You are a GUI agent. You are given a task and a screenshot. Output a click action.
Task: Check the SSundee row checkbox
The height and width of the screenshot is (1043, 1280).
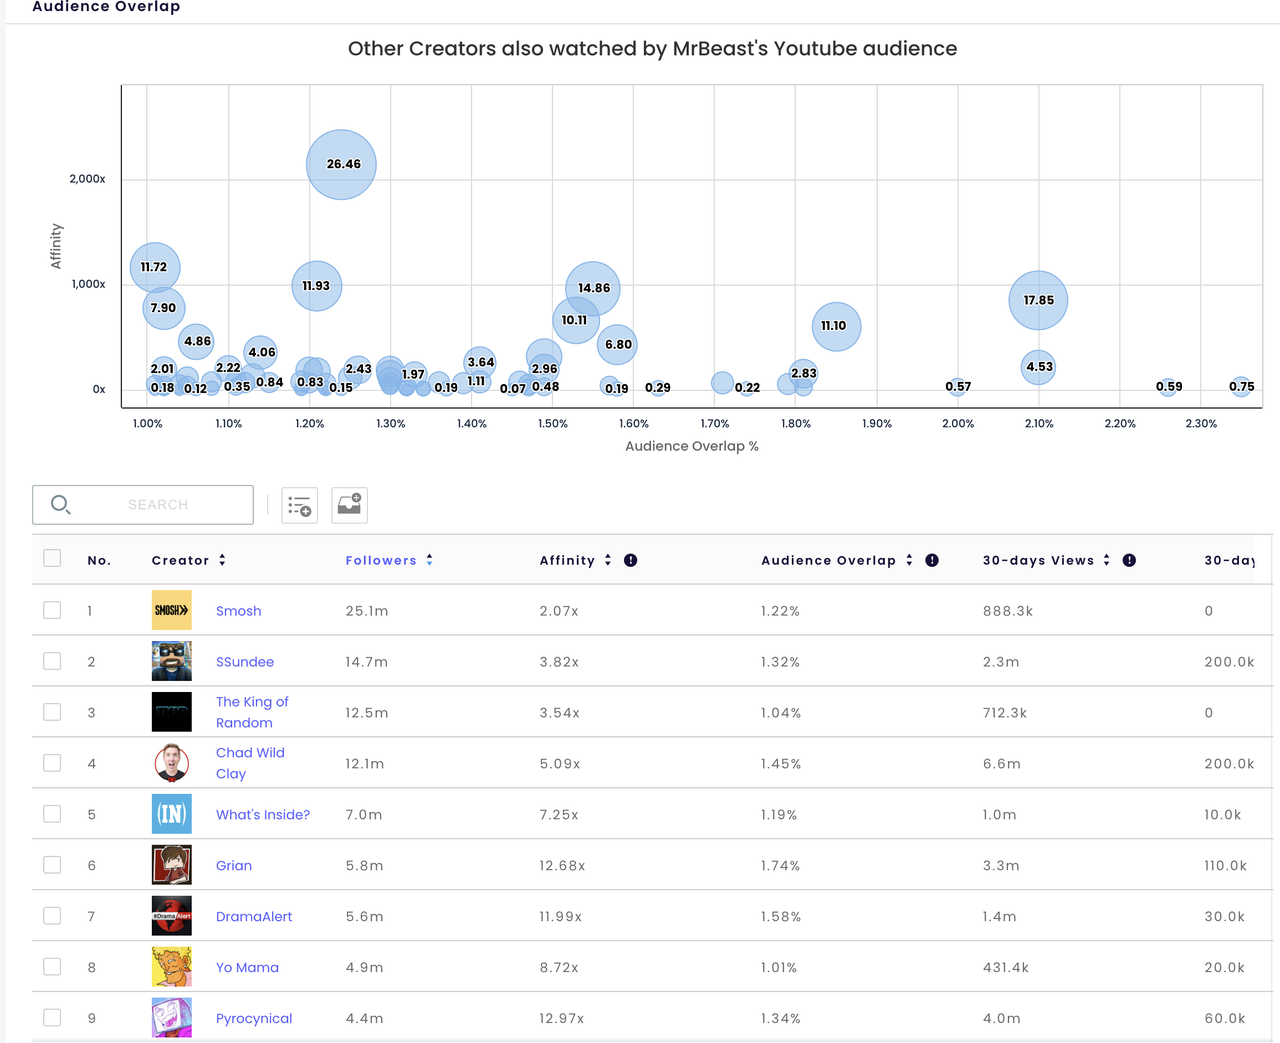coord(52,661)
